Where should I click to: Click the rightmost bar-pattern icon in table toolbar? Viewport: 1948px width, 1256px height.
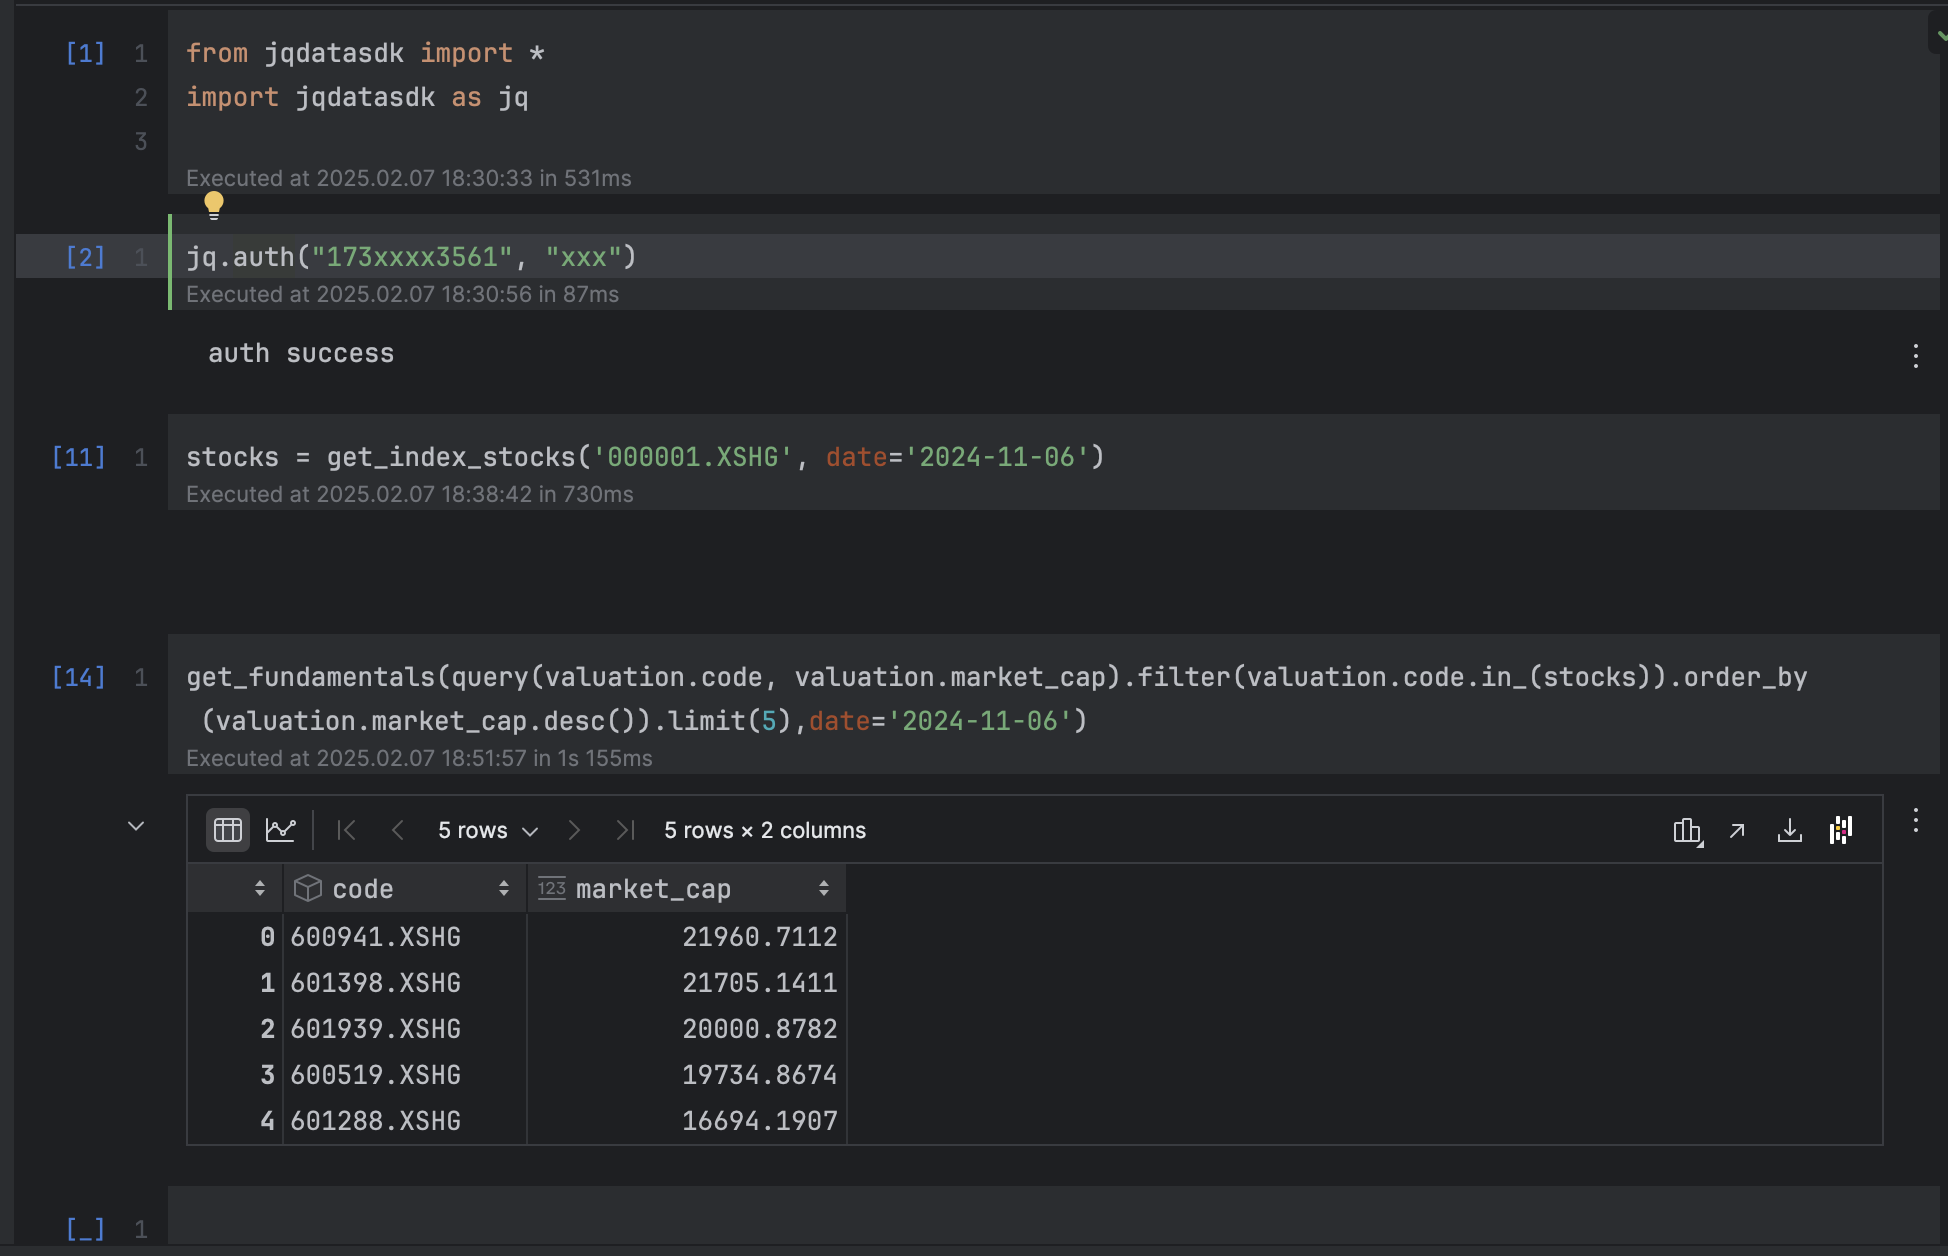coord(1841,830)
